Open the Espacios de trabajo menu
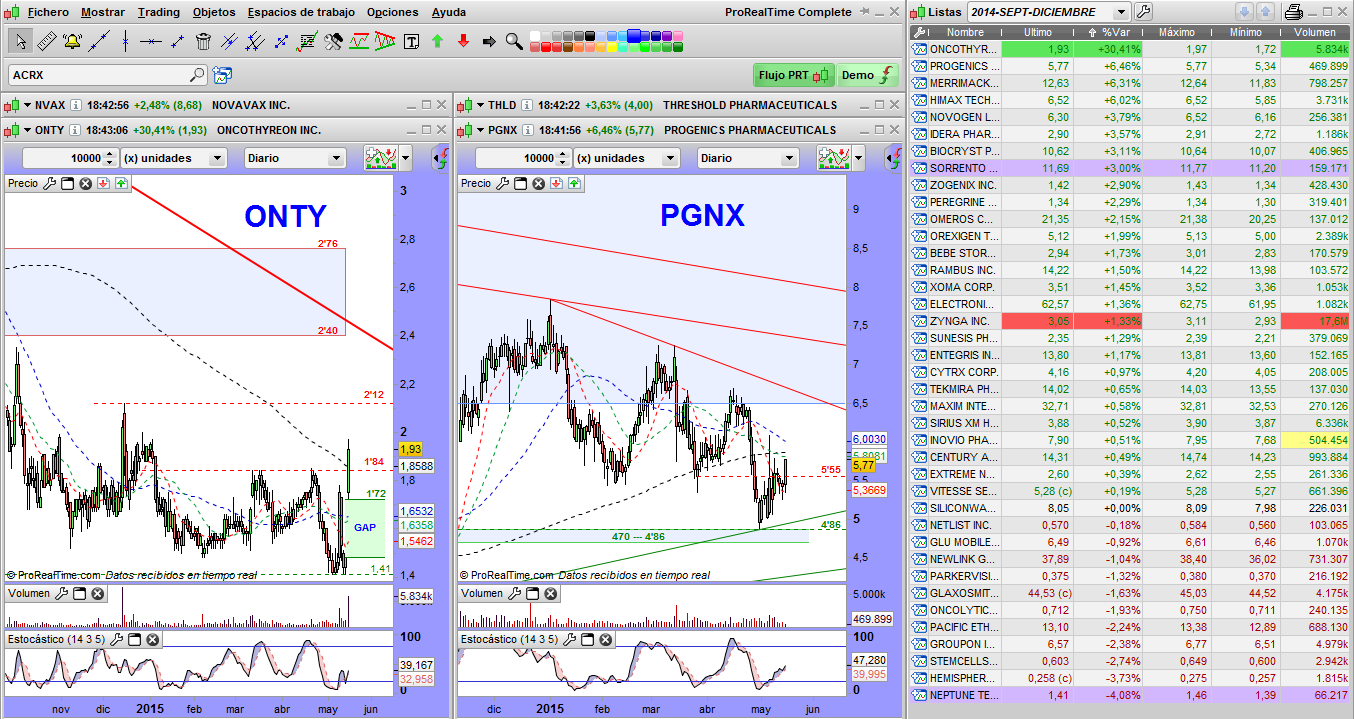Screen dimensions: 1354x719 click(301, 12)
